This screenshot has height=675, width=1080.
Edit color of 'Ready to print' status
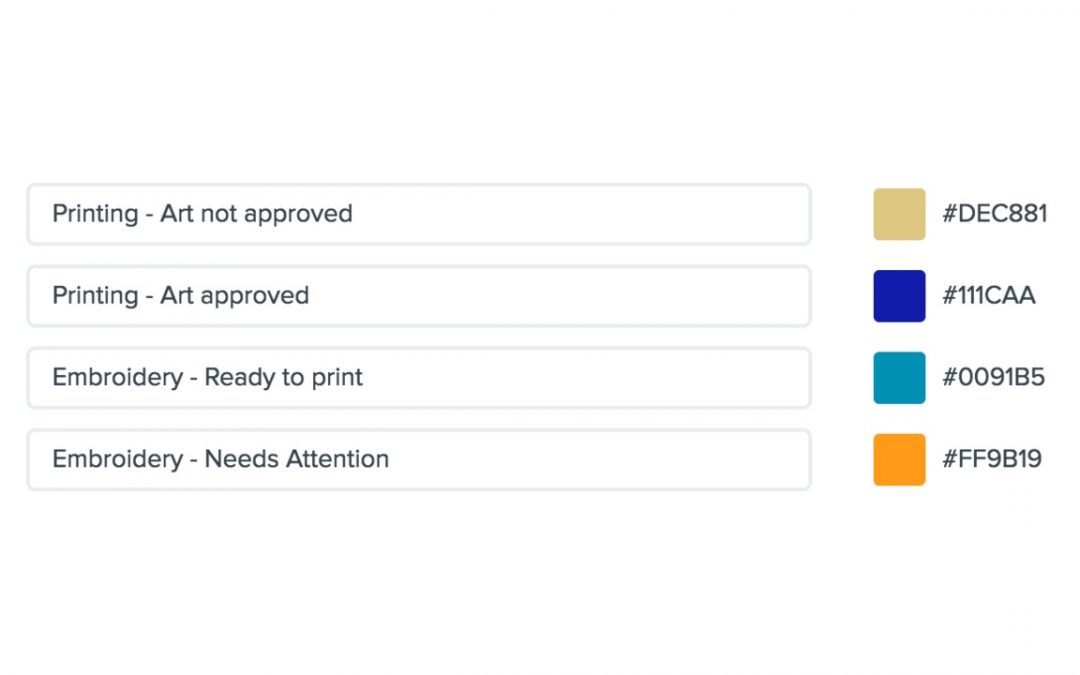point(899,378)
